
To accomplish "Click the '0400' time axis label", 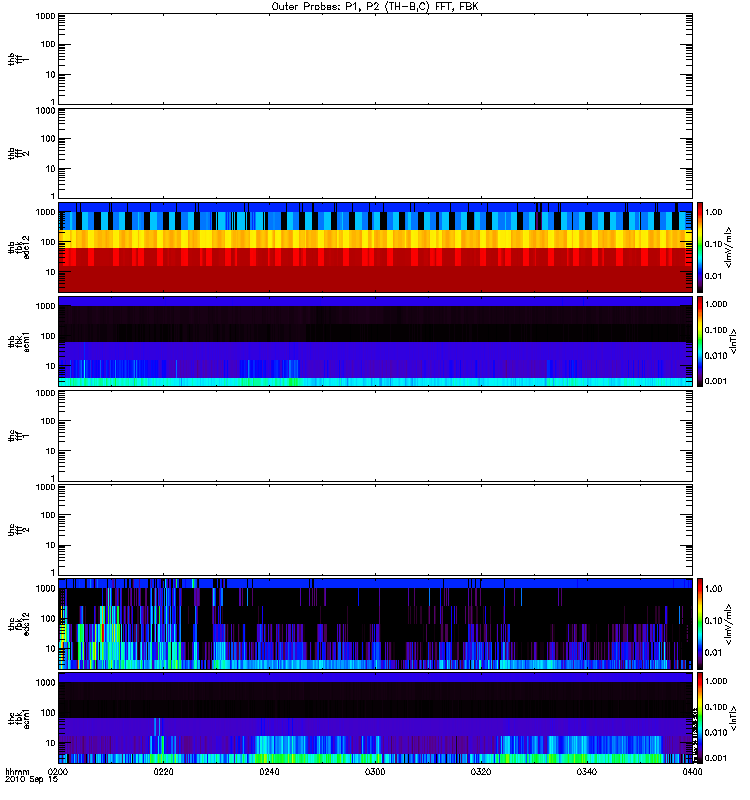I will pyautogui.click(x=692, y=772).
